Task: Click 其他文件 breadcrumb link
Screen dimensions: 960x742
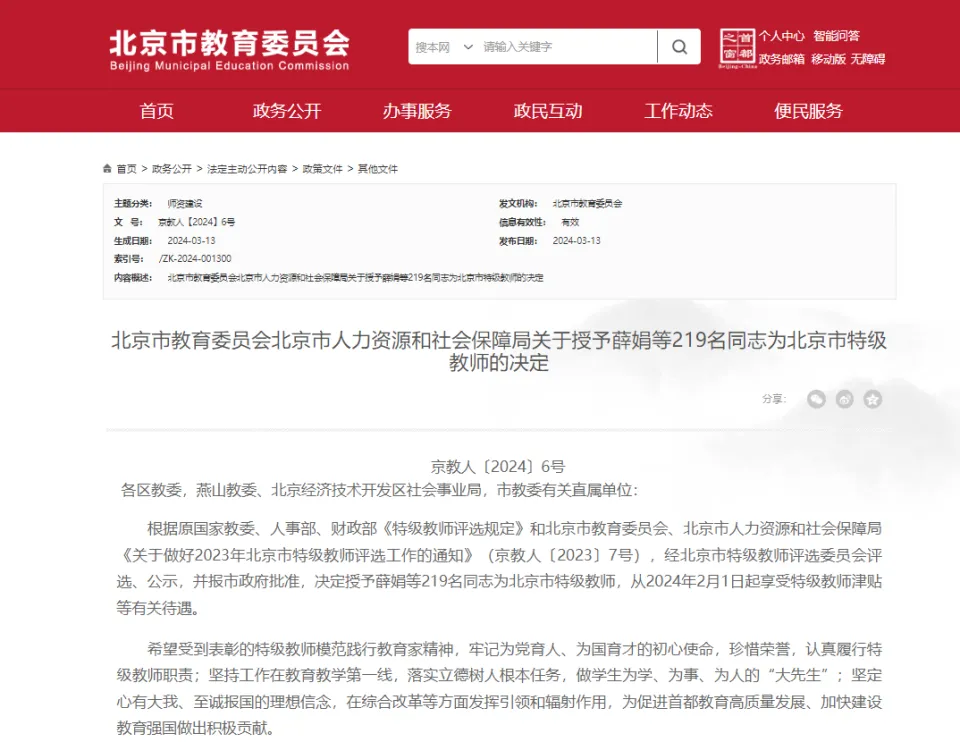Action: (x=378, y=169)
